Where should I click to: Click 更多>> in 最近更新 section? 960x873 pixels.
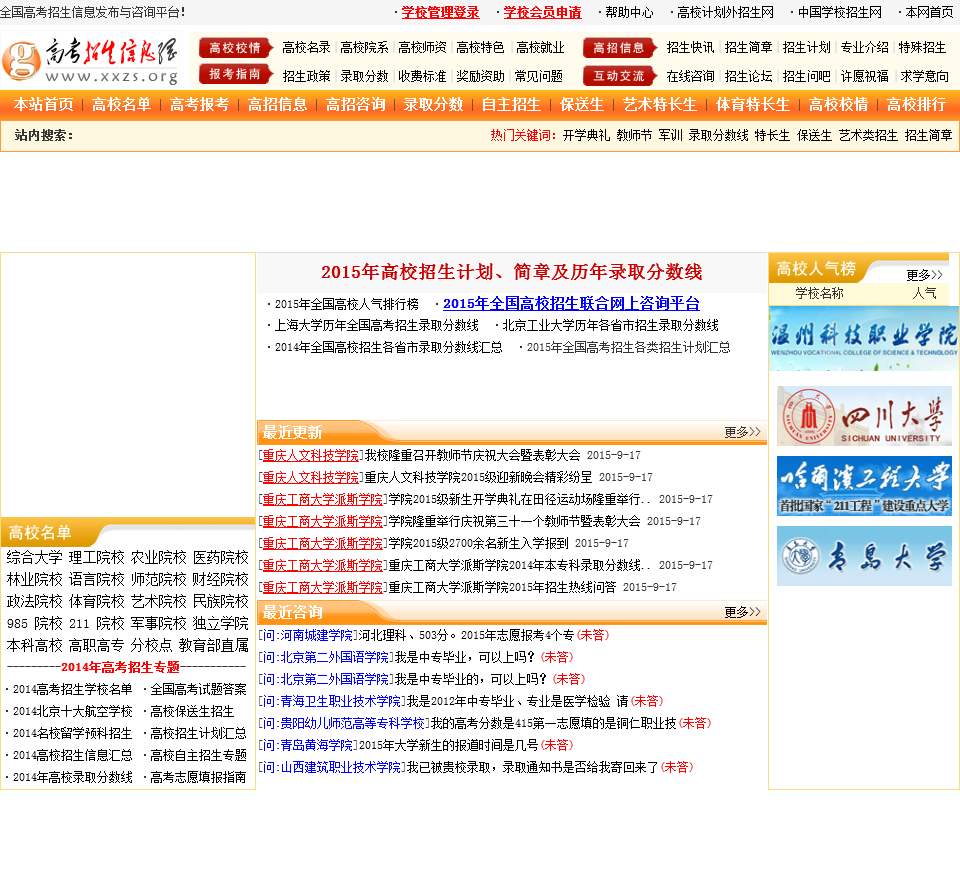[742, 432]
